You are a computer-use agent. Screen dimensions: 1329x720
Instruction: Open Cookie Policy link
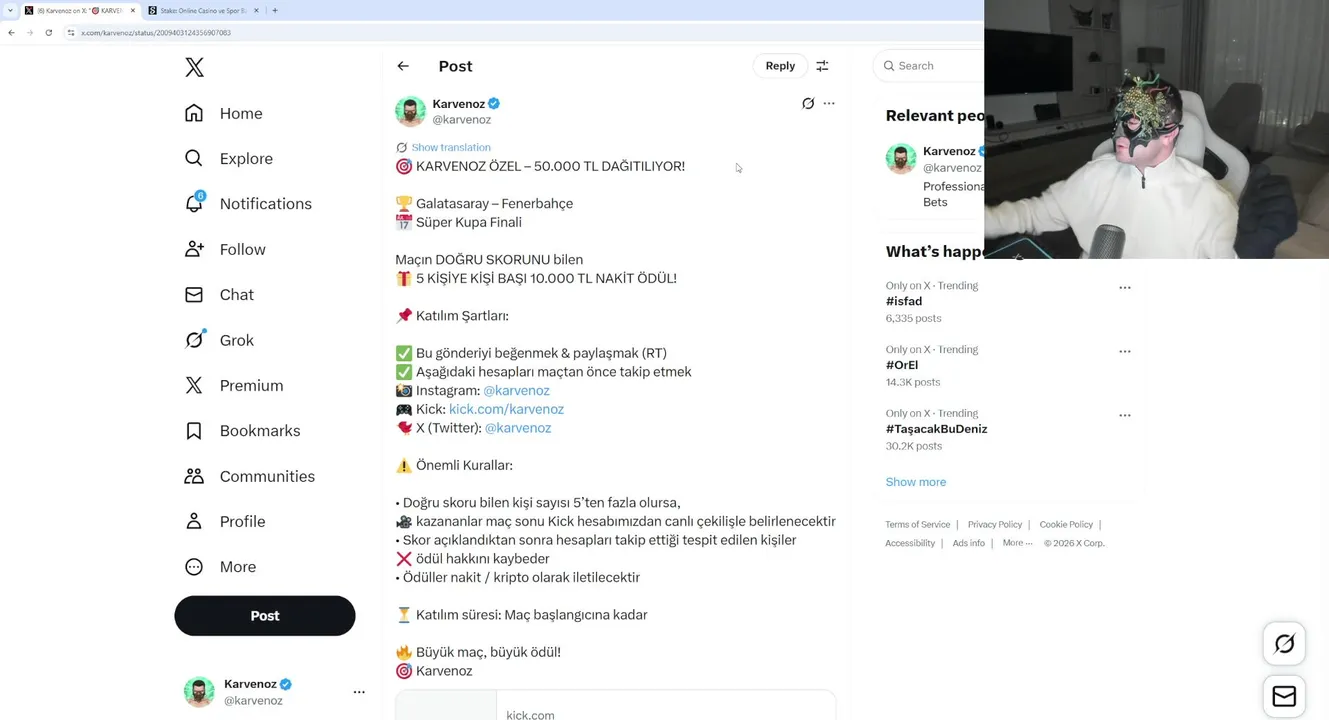(x=1066, y=524)
